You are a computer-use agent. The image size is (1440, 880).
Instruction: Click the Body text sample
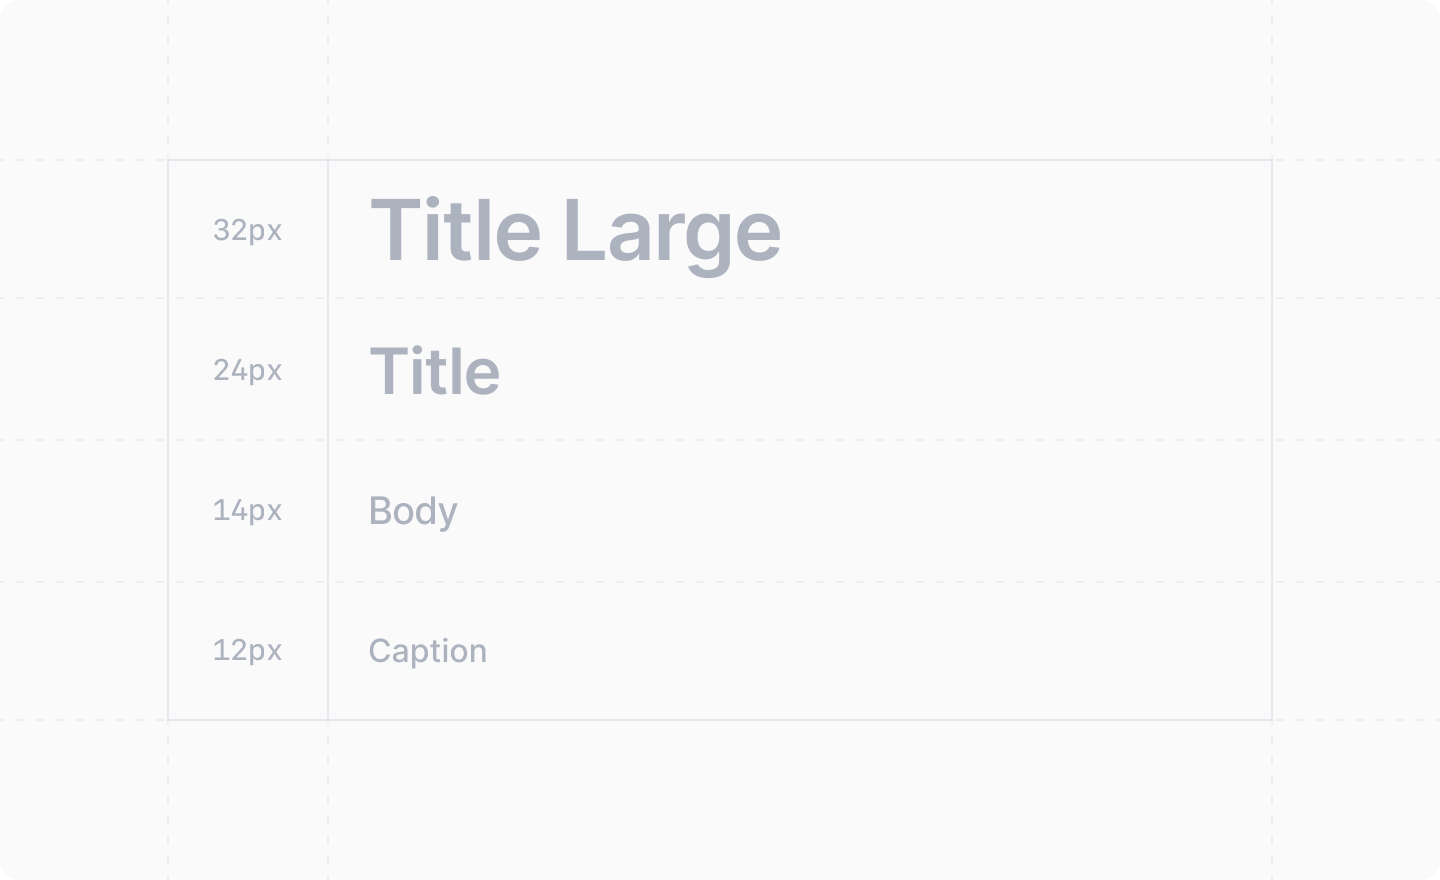413,512
